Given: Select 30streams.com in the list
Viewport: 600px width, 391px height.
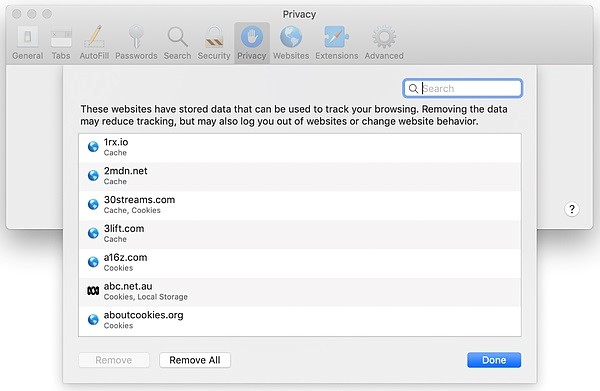Looking at the screenshot, I should (x=300, y=205).
